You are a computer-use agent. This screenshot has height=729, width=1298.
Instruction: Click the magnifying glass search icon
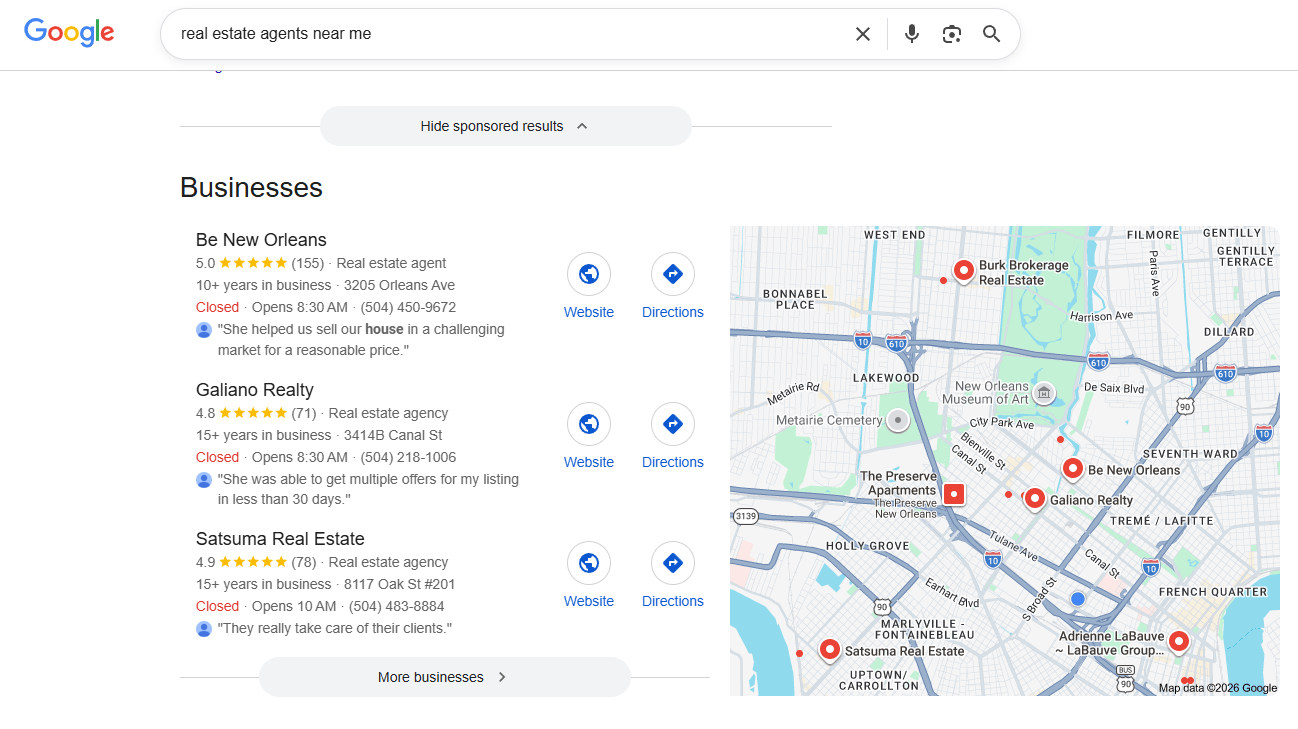pyautogui.click(x=991, y=34)
